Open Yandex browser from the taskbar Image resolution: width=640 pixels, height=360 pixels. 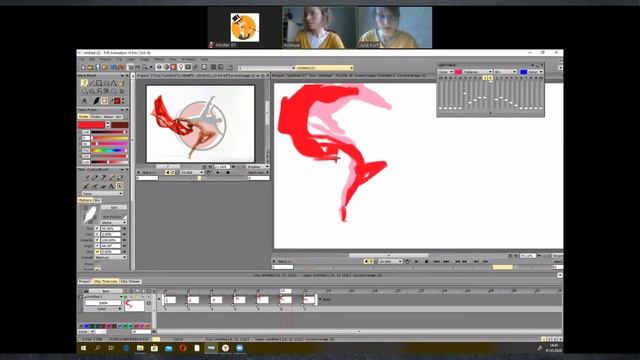pos(225,348)
